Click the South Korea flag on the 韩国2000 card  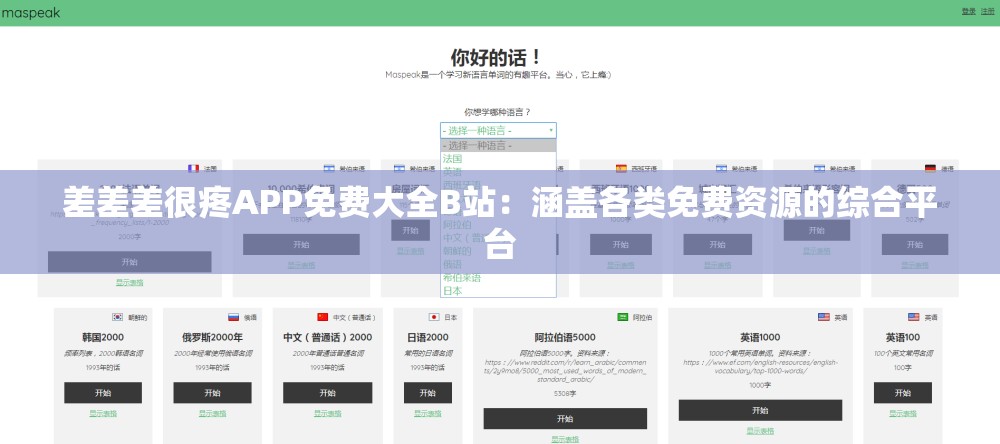point(117,317)
